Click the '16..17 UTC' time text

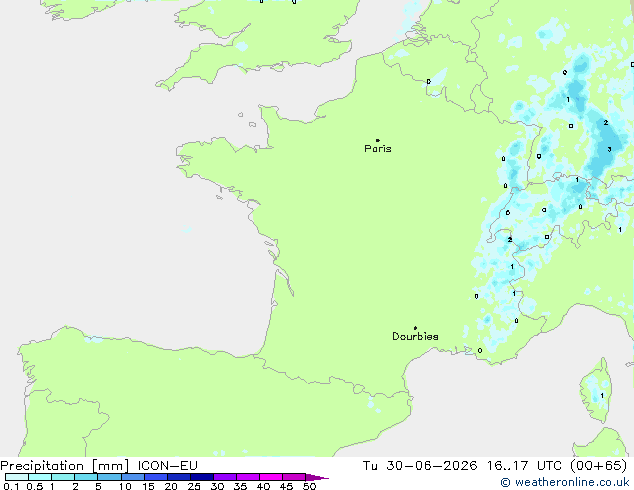pos(524,466)
